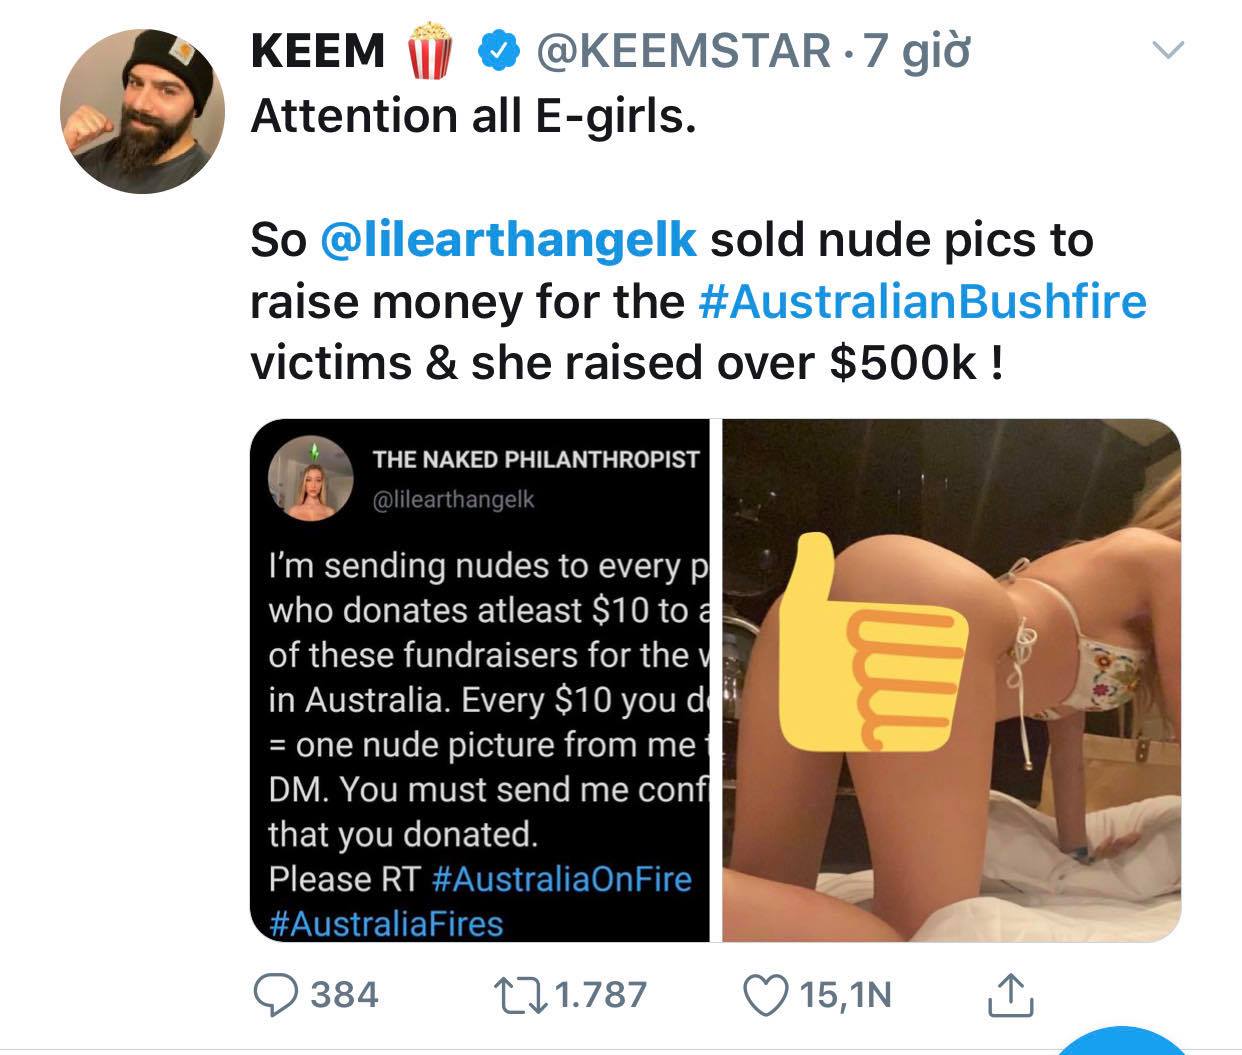Screen dimensions: 1242x1055
Task: Open the @KEEMSTAR handle link
Action: pyautogui.click(x=683, y=50)
